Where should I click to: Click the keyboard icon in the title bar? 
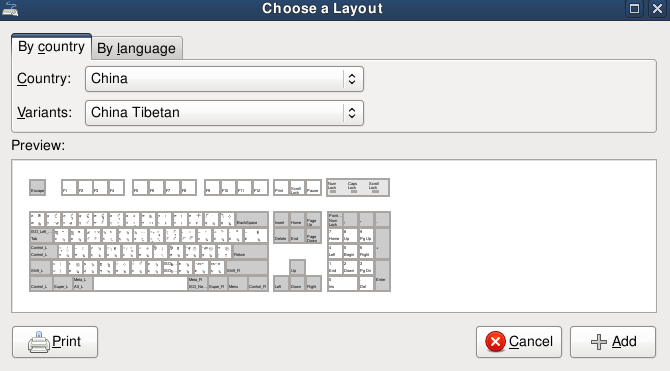point(10,9)
